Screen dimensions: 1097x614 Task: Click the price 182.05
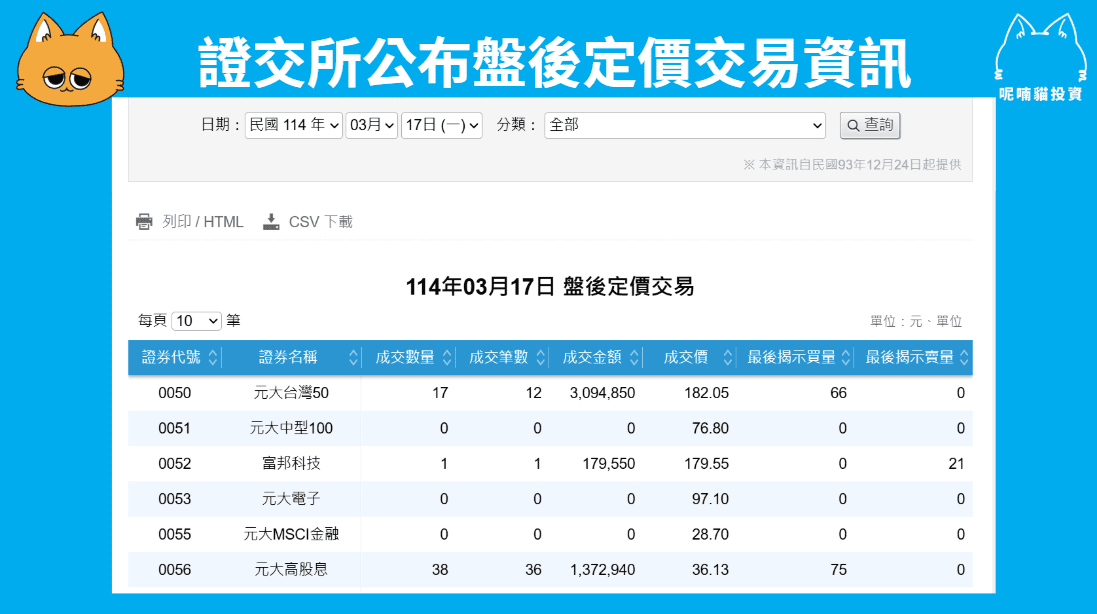(707, 393)
